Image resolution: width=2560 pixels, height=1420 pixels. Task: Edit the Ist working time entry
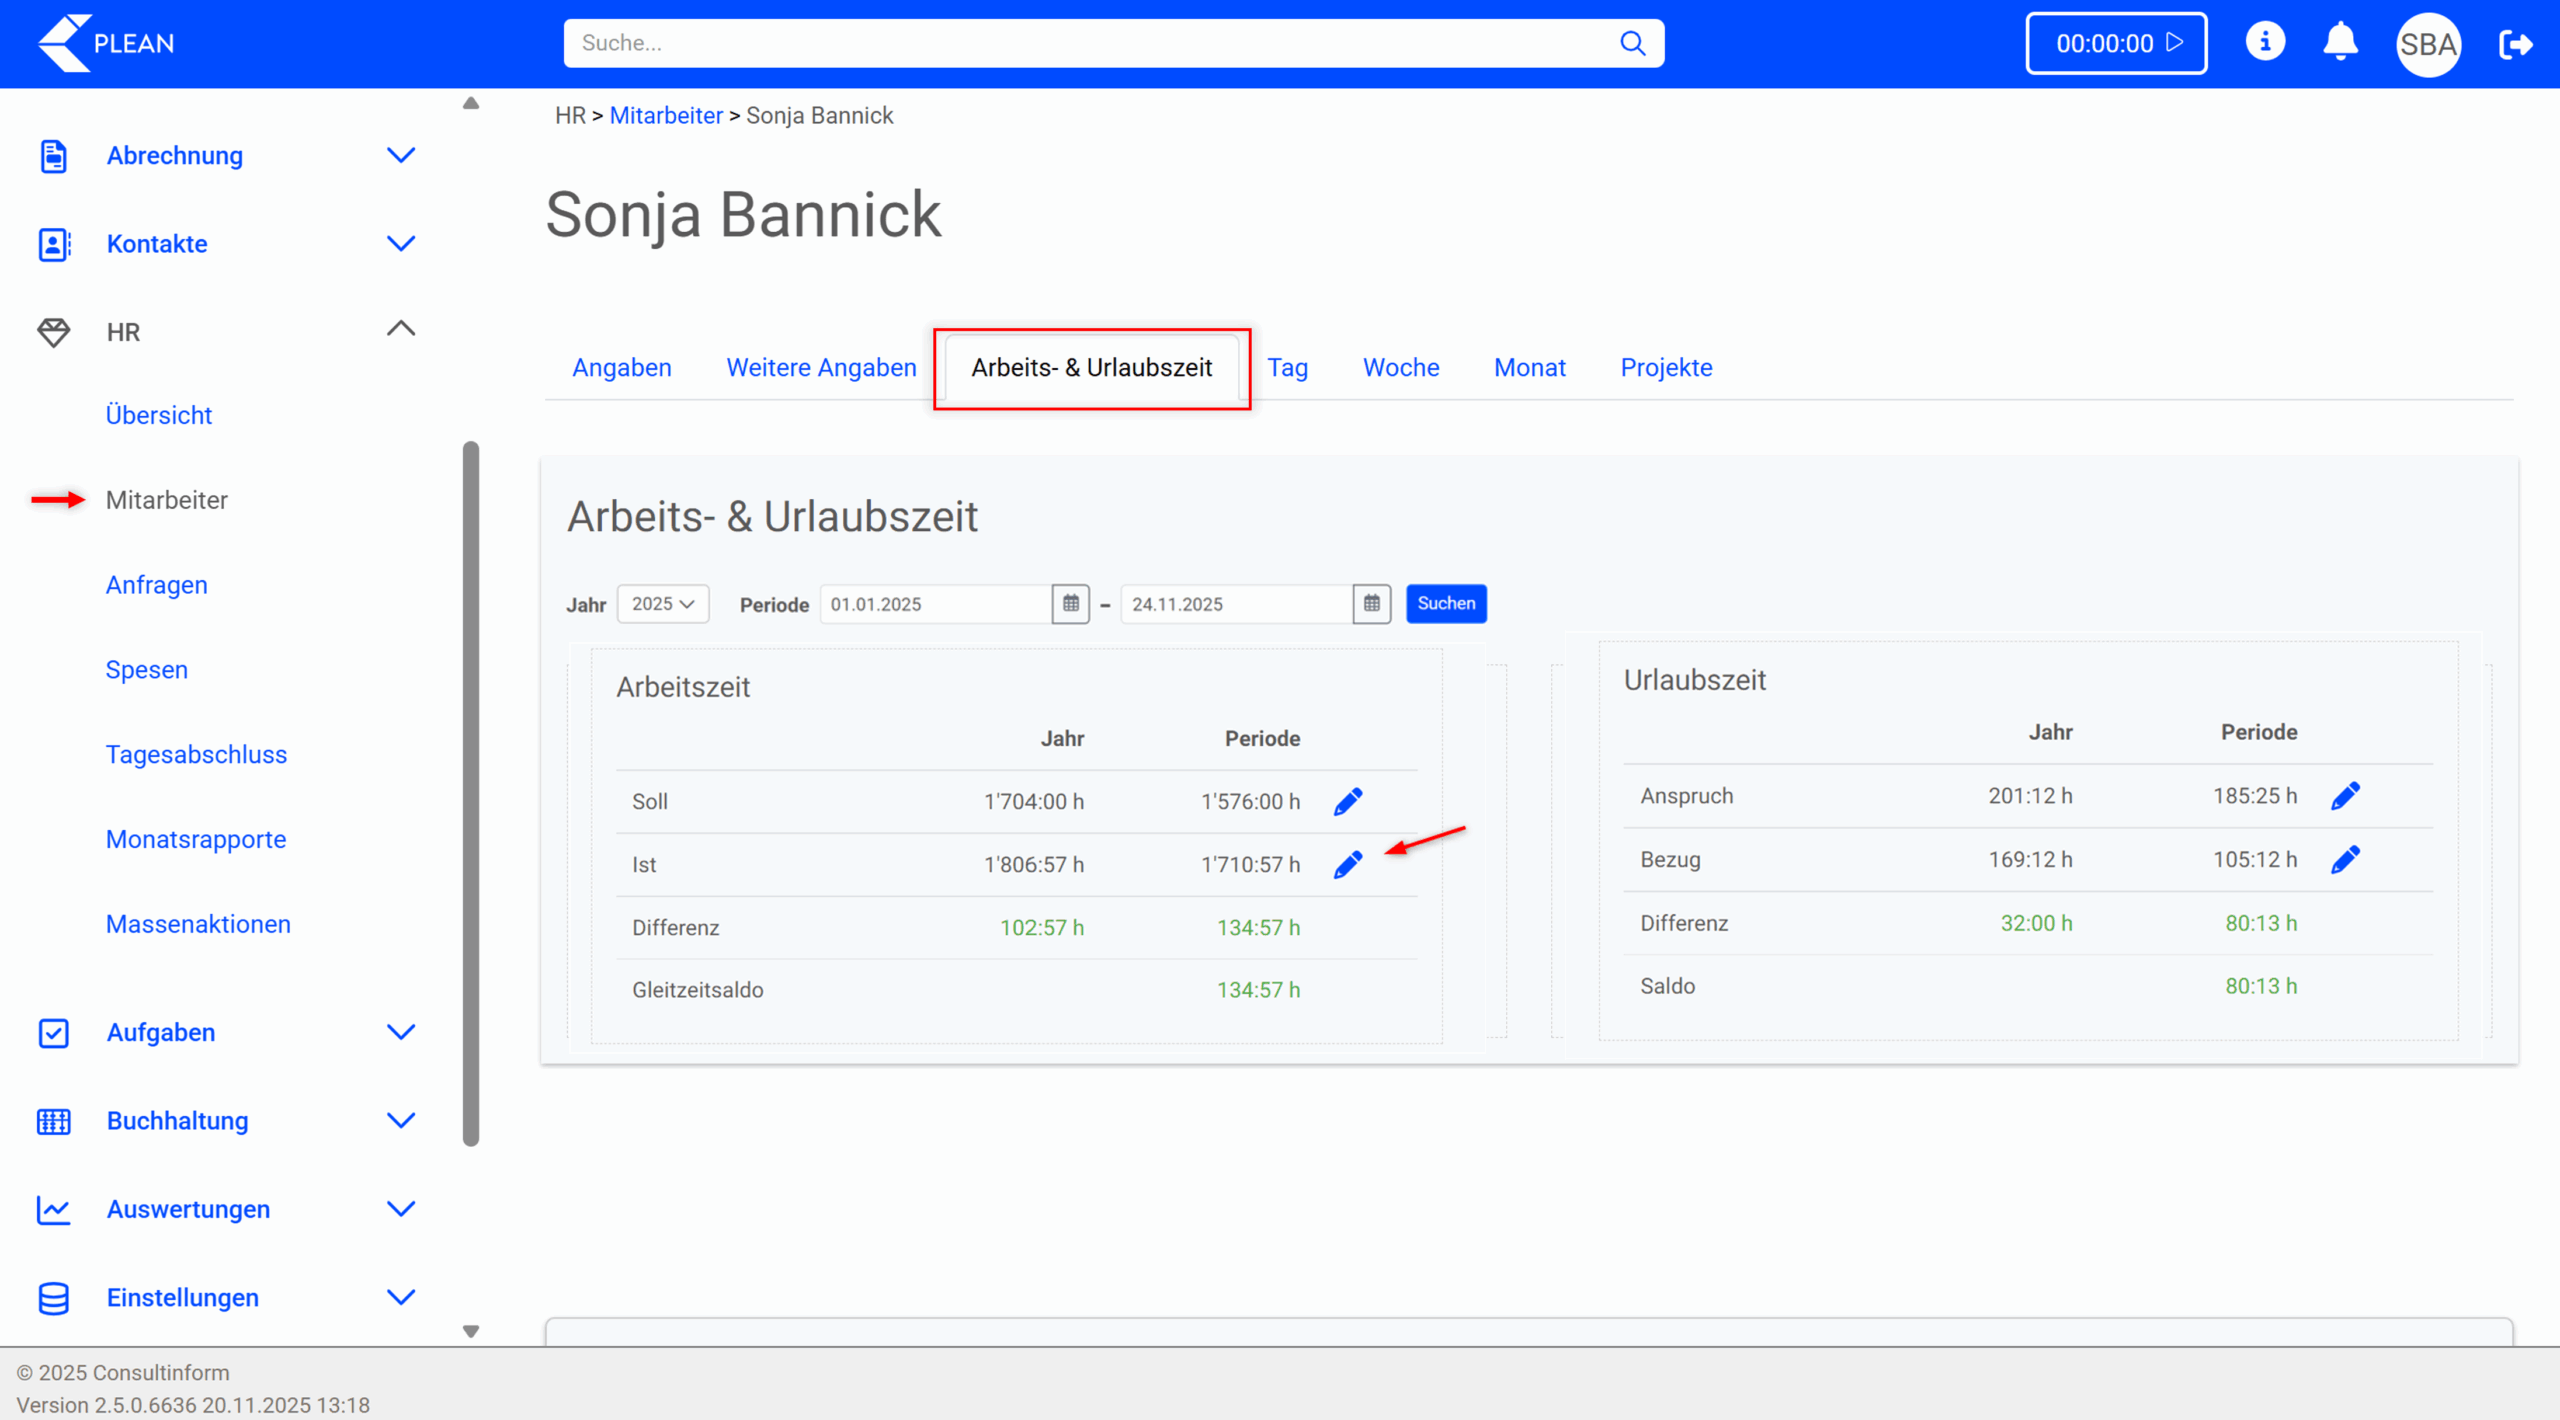pyautogui.click(x=1347, y=864)
